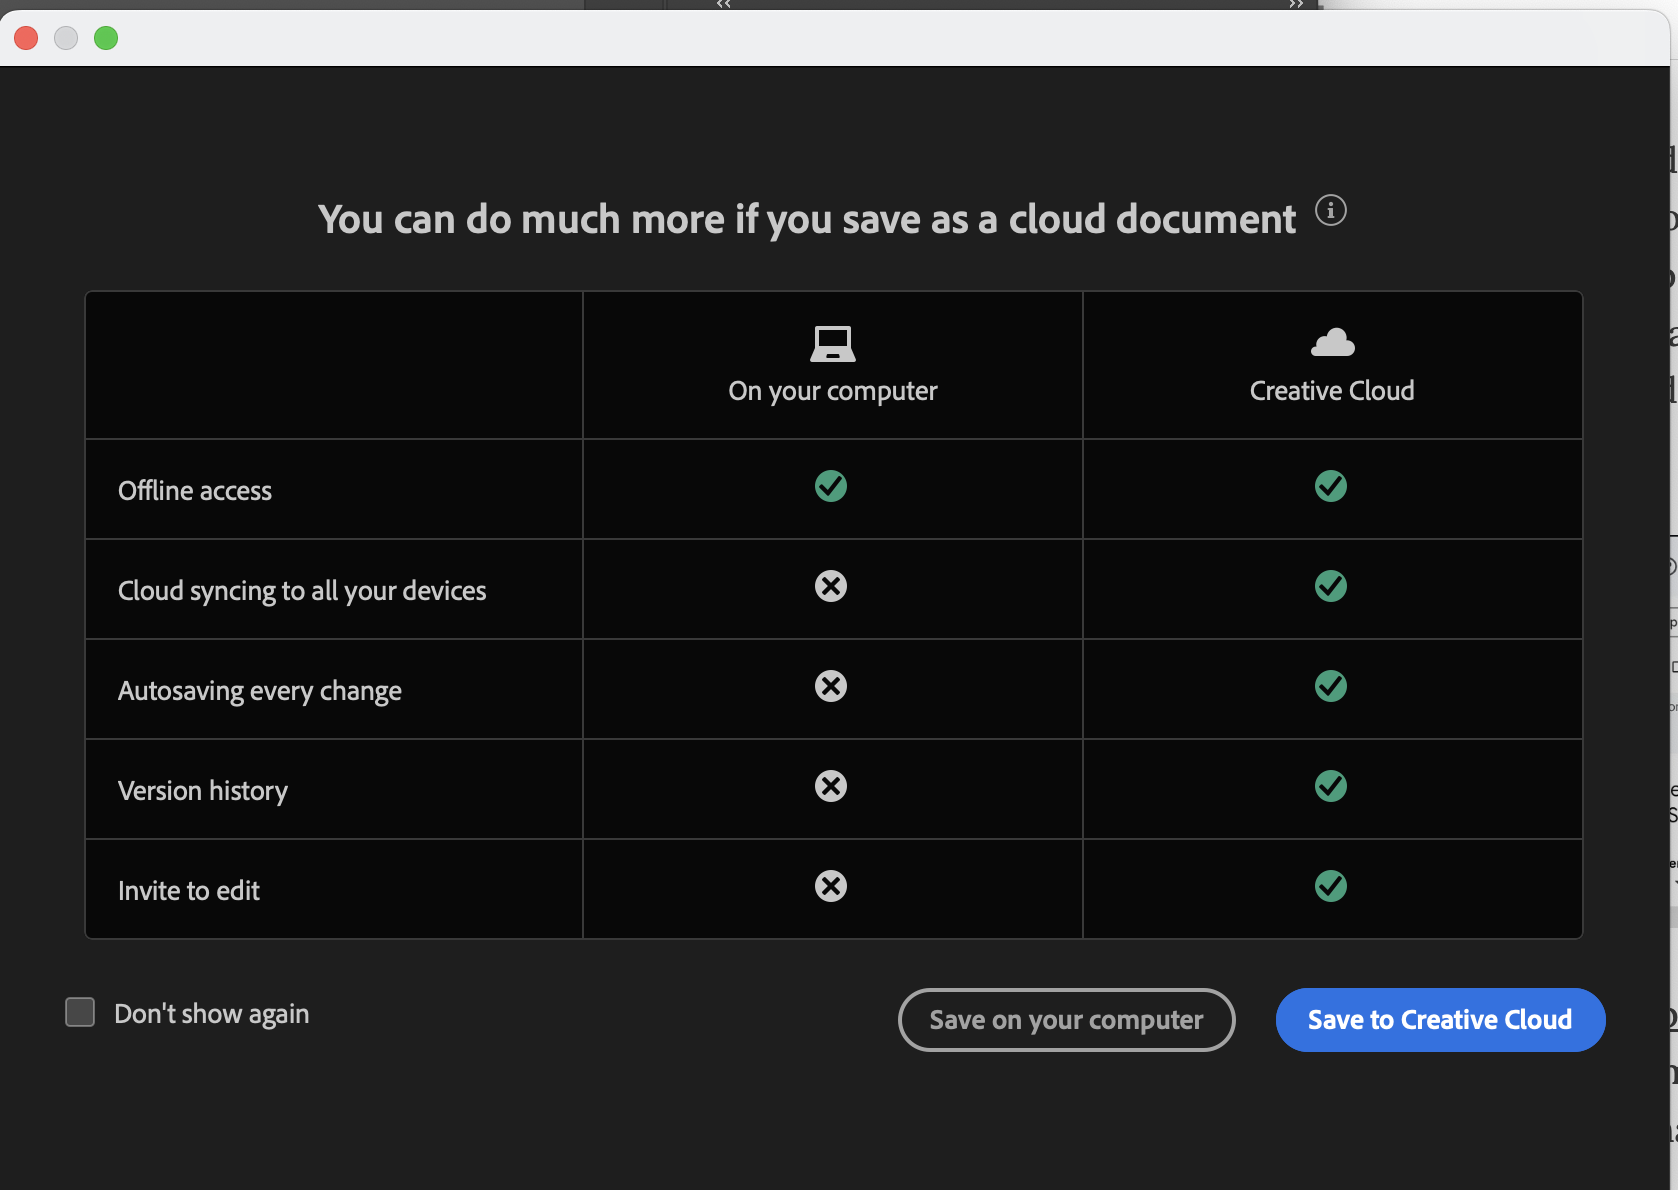Click the Version history row label
The height and width of the screenshot is (1190, 1678).
[203, 791]
